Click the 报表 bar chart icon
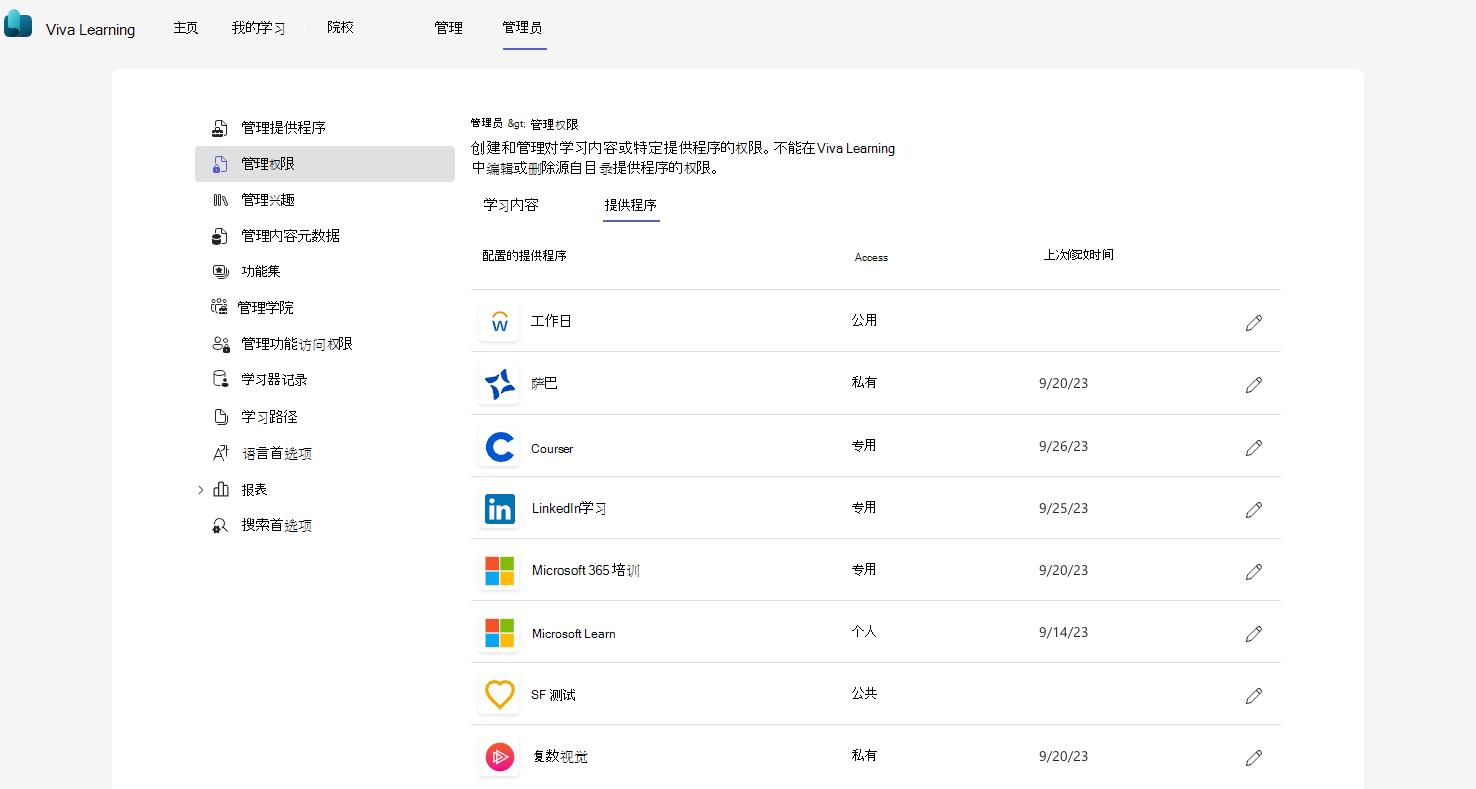This screenshot has height=789, width=1476. pos(220,489)
